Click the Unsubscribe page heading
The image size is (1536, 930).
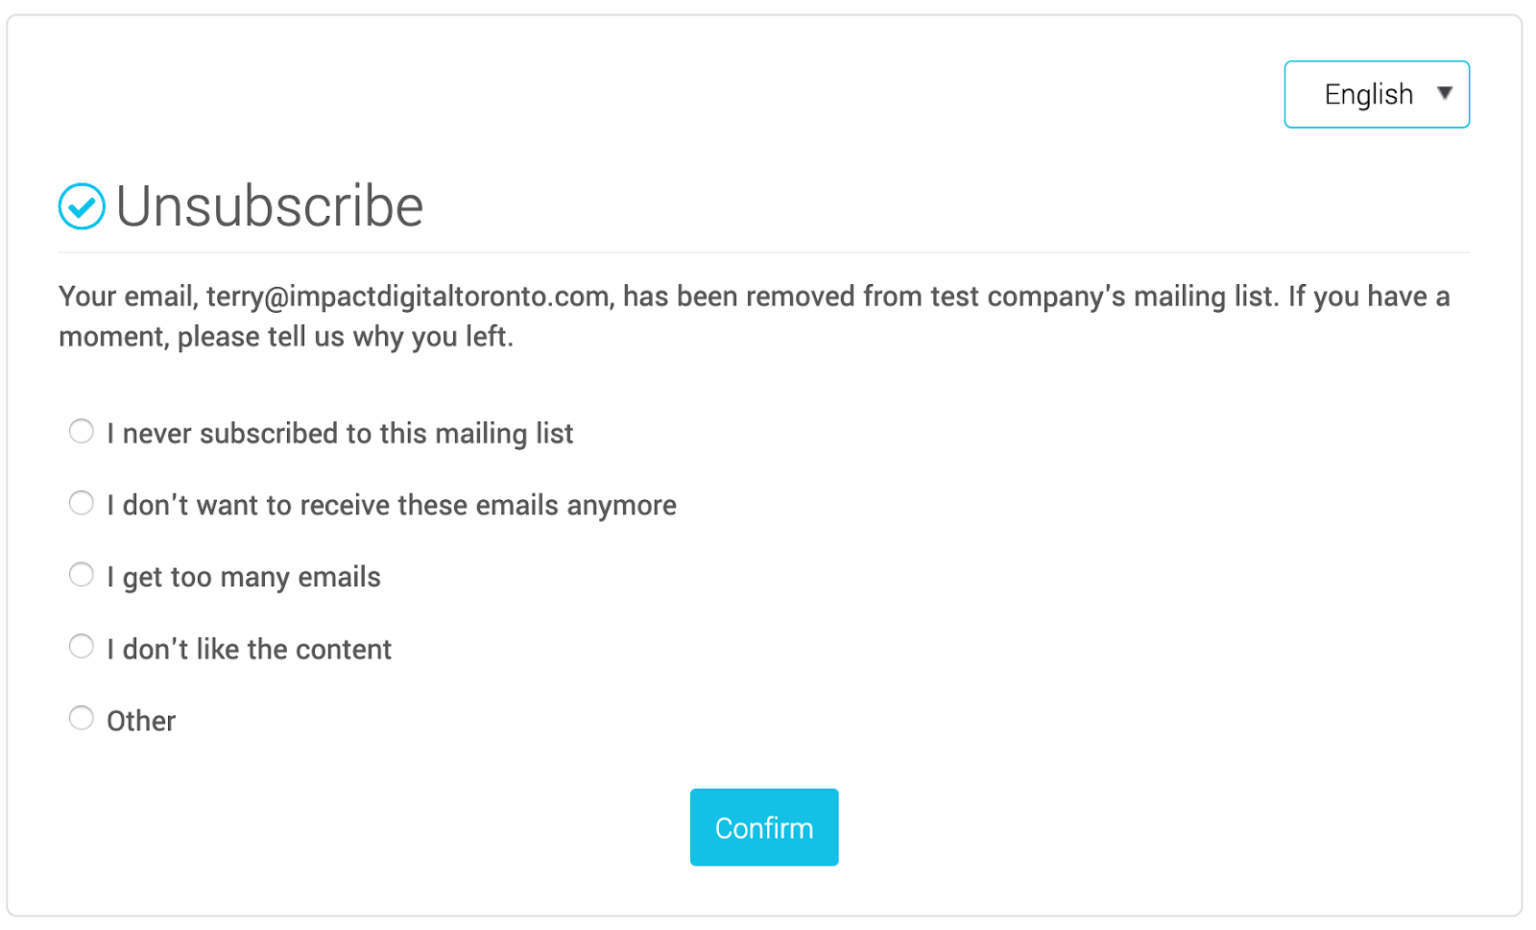pos(268,206)
